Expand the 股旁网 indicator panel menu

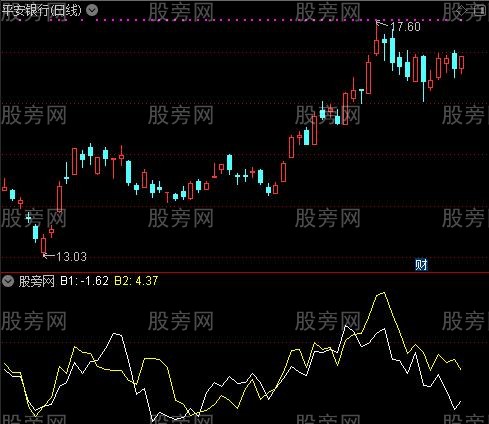point(7,281)
